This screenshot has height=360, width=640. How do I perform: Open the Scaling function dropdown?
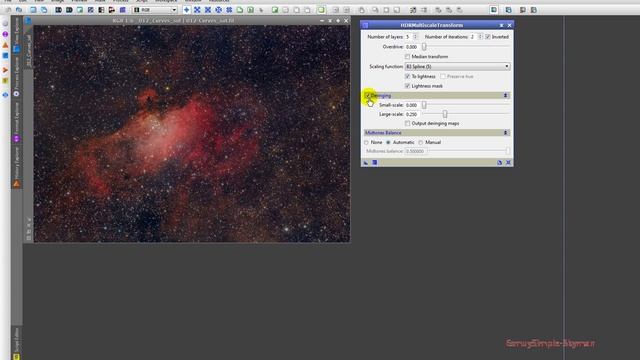point(457,67)
